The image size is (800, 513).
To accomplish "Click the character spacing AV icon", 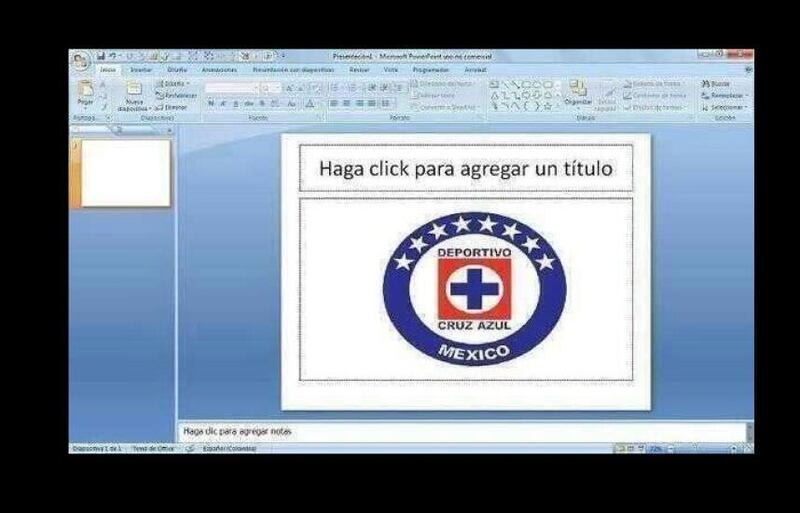I will pyautogui.click(x=275, y=104).
